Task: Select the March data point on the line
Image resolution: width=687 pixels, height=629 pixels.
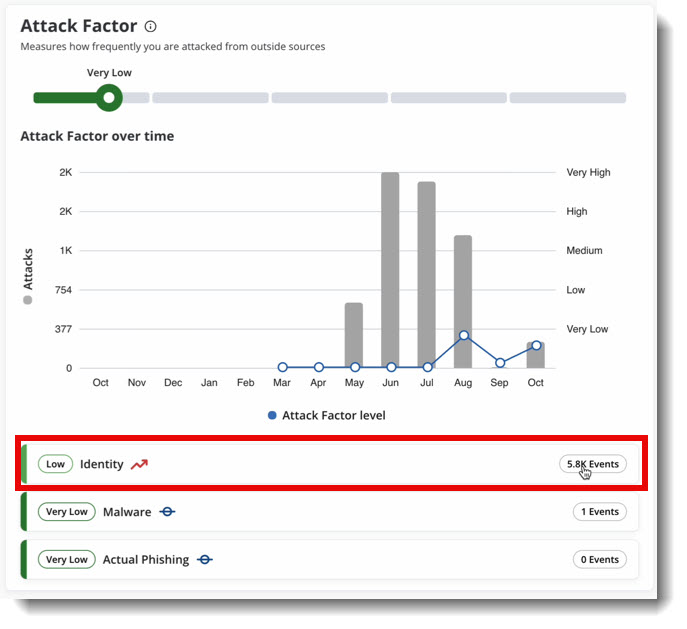Action: tap(282, 367)
